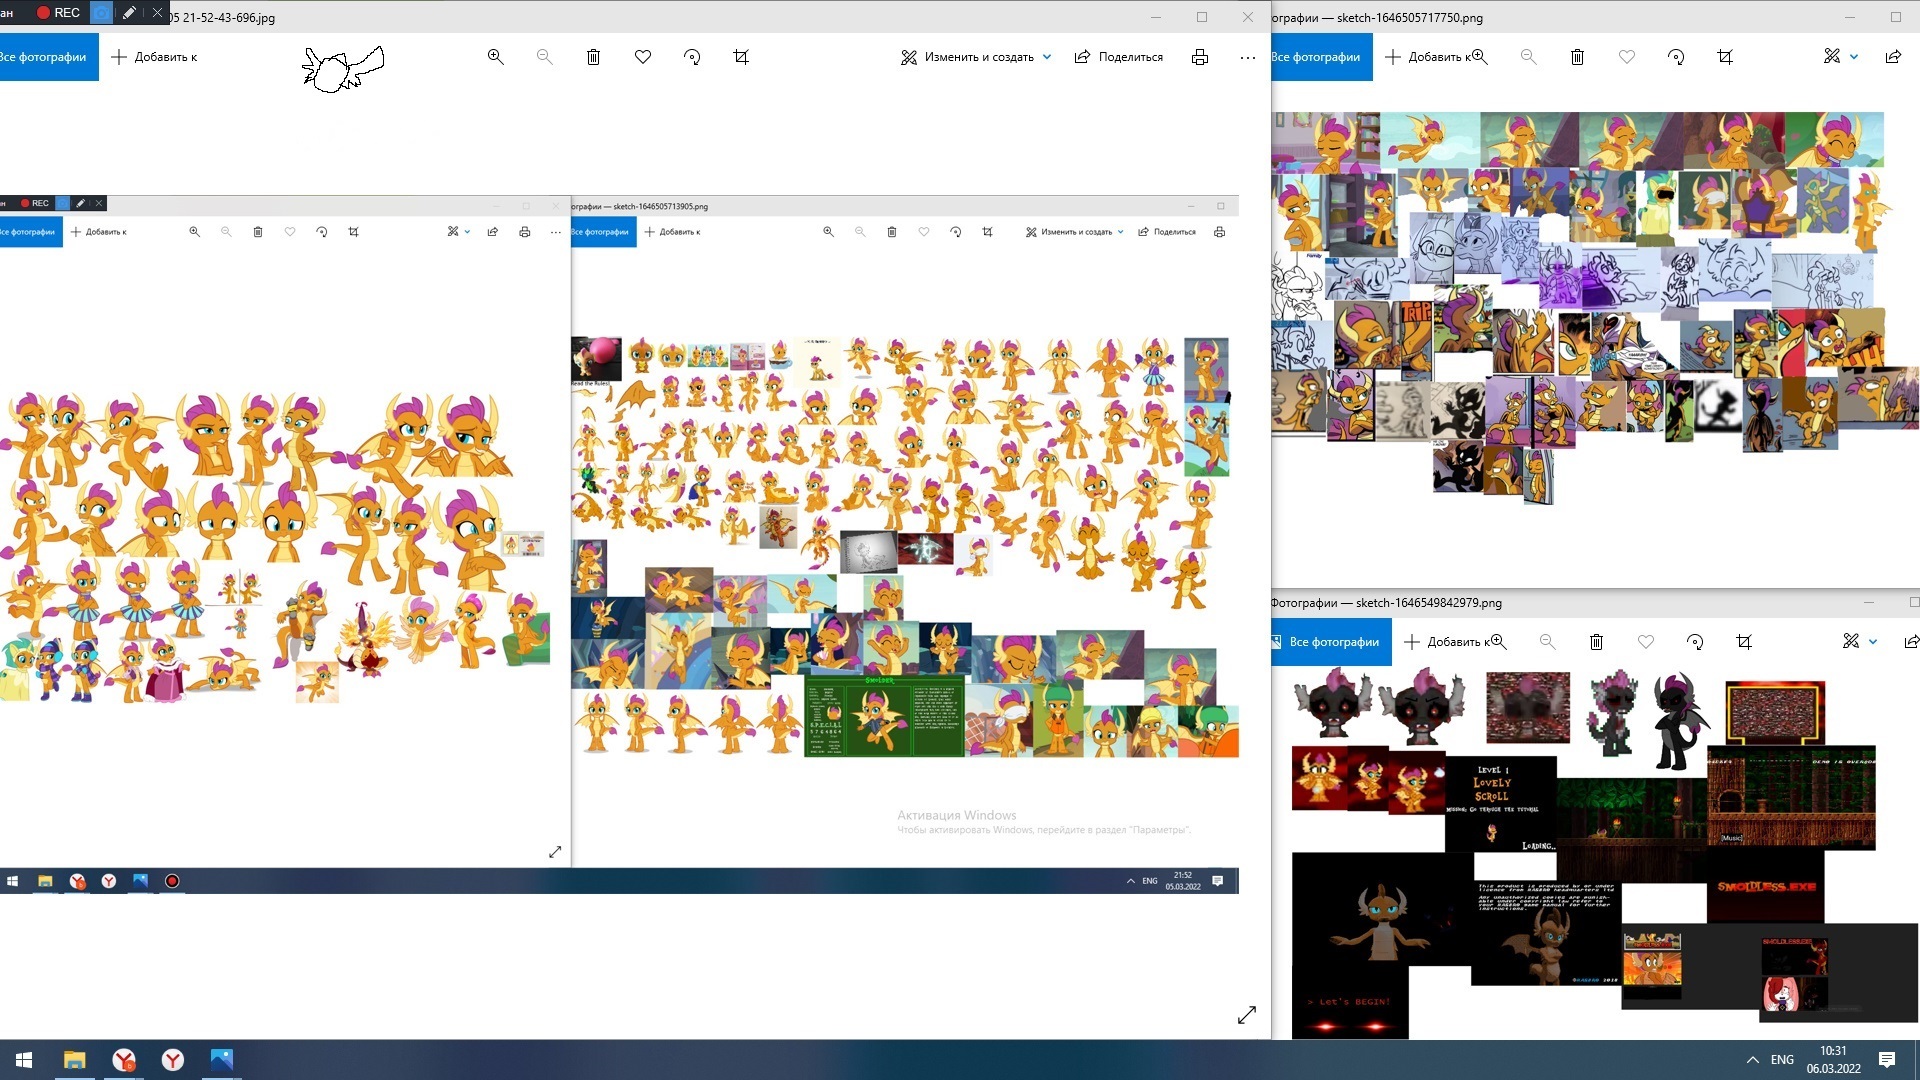Viewport: 1920px width, 1080px height.
Task: Zoom out in sketch-1646505717750 window
Action: click(1528, 57)
